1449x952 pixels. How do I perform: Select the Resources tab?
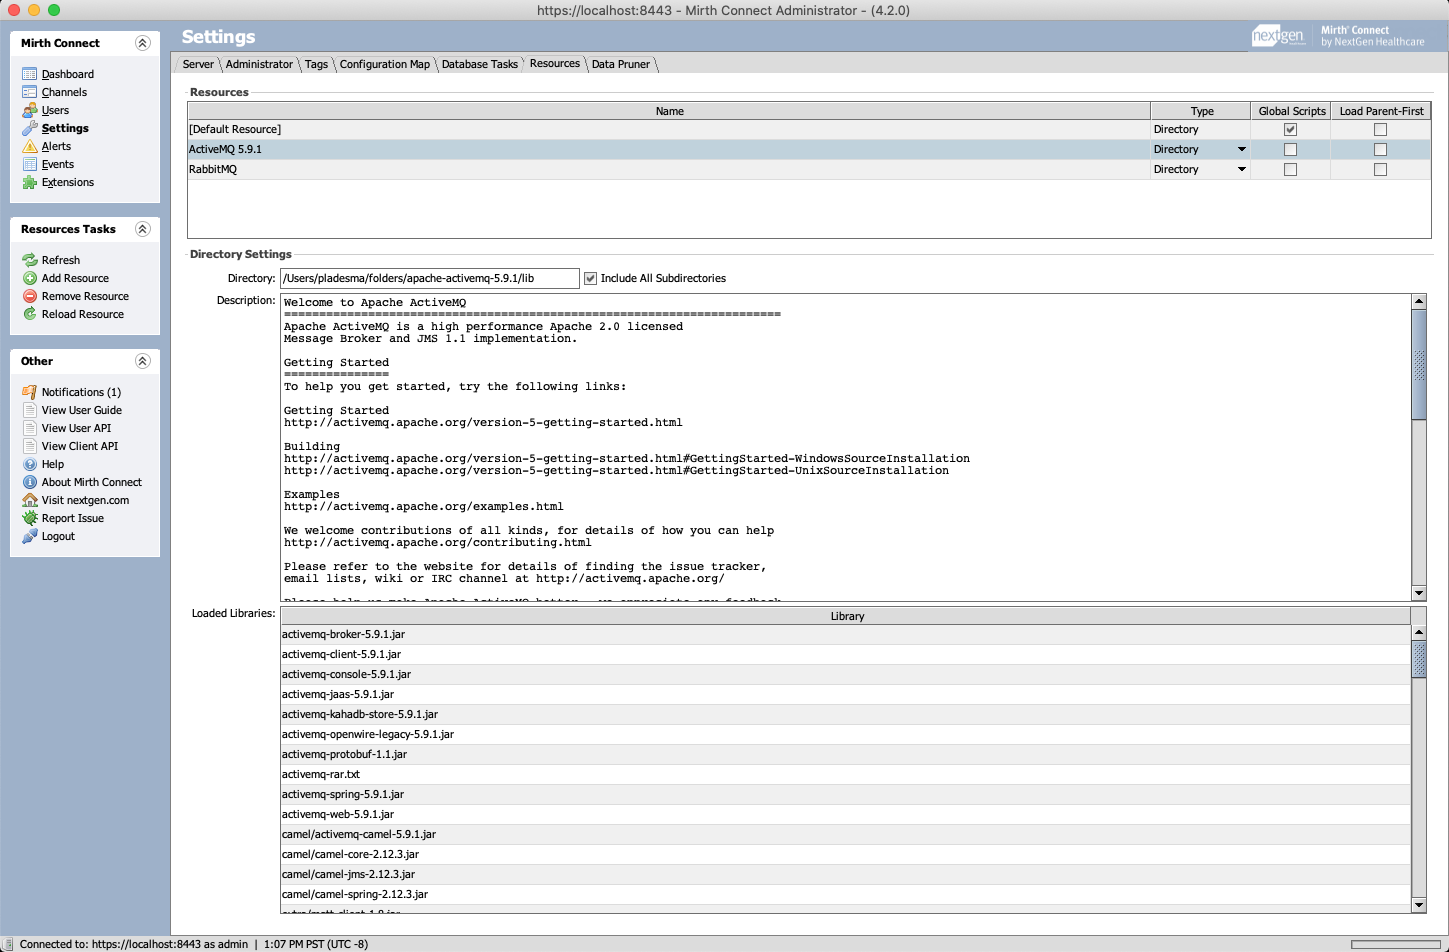click(x=555, y=63)
